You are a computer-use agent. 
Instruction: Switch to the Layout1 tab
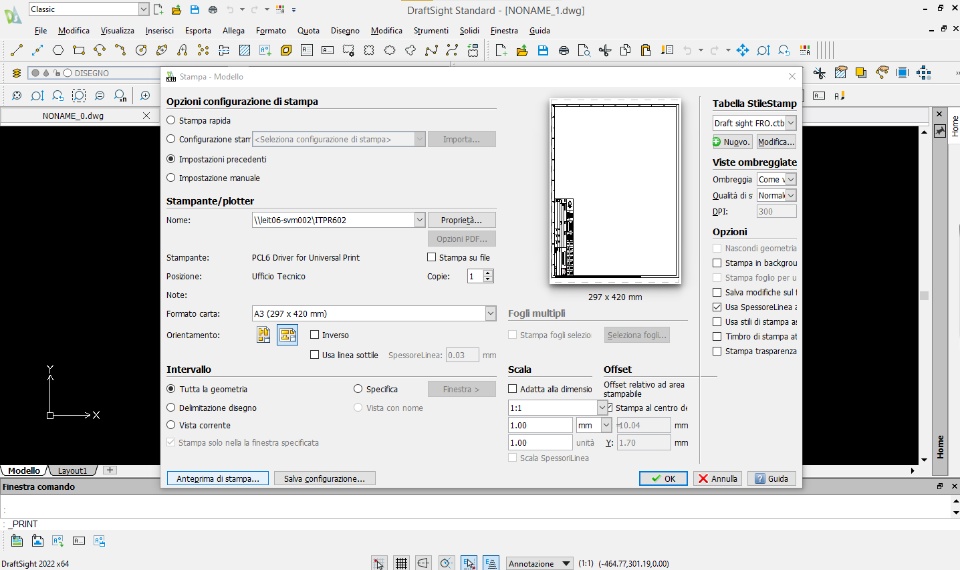(x=72, y=471)
